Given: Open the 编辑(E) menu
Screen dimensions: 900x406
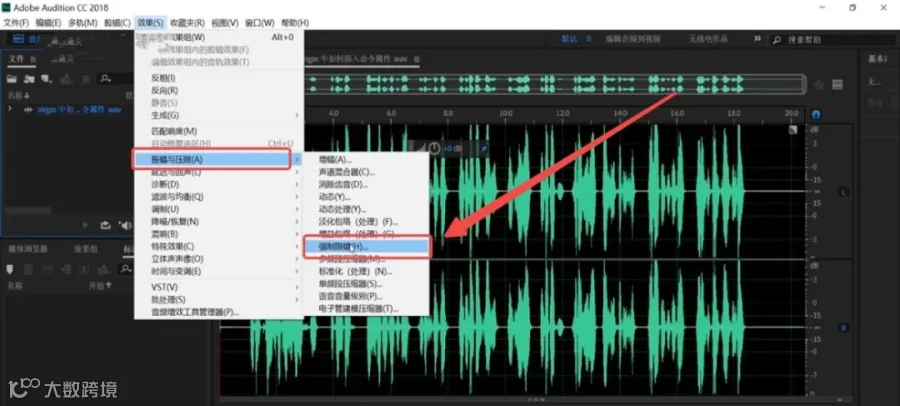Looking at the screenshot, I should click(48, 23).
